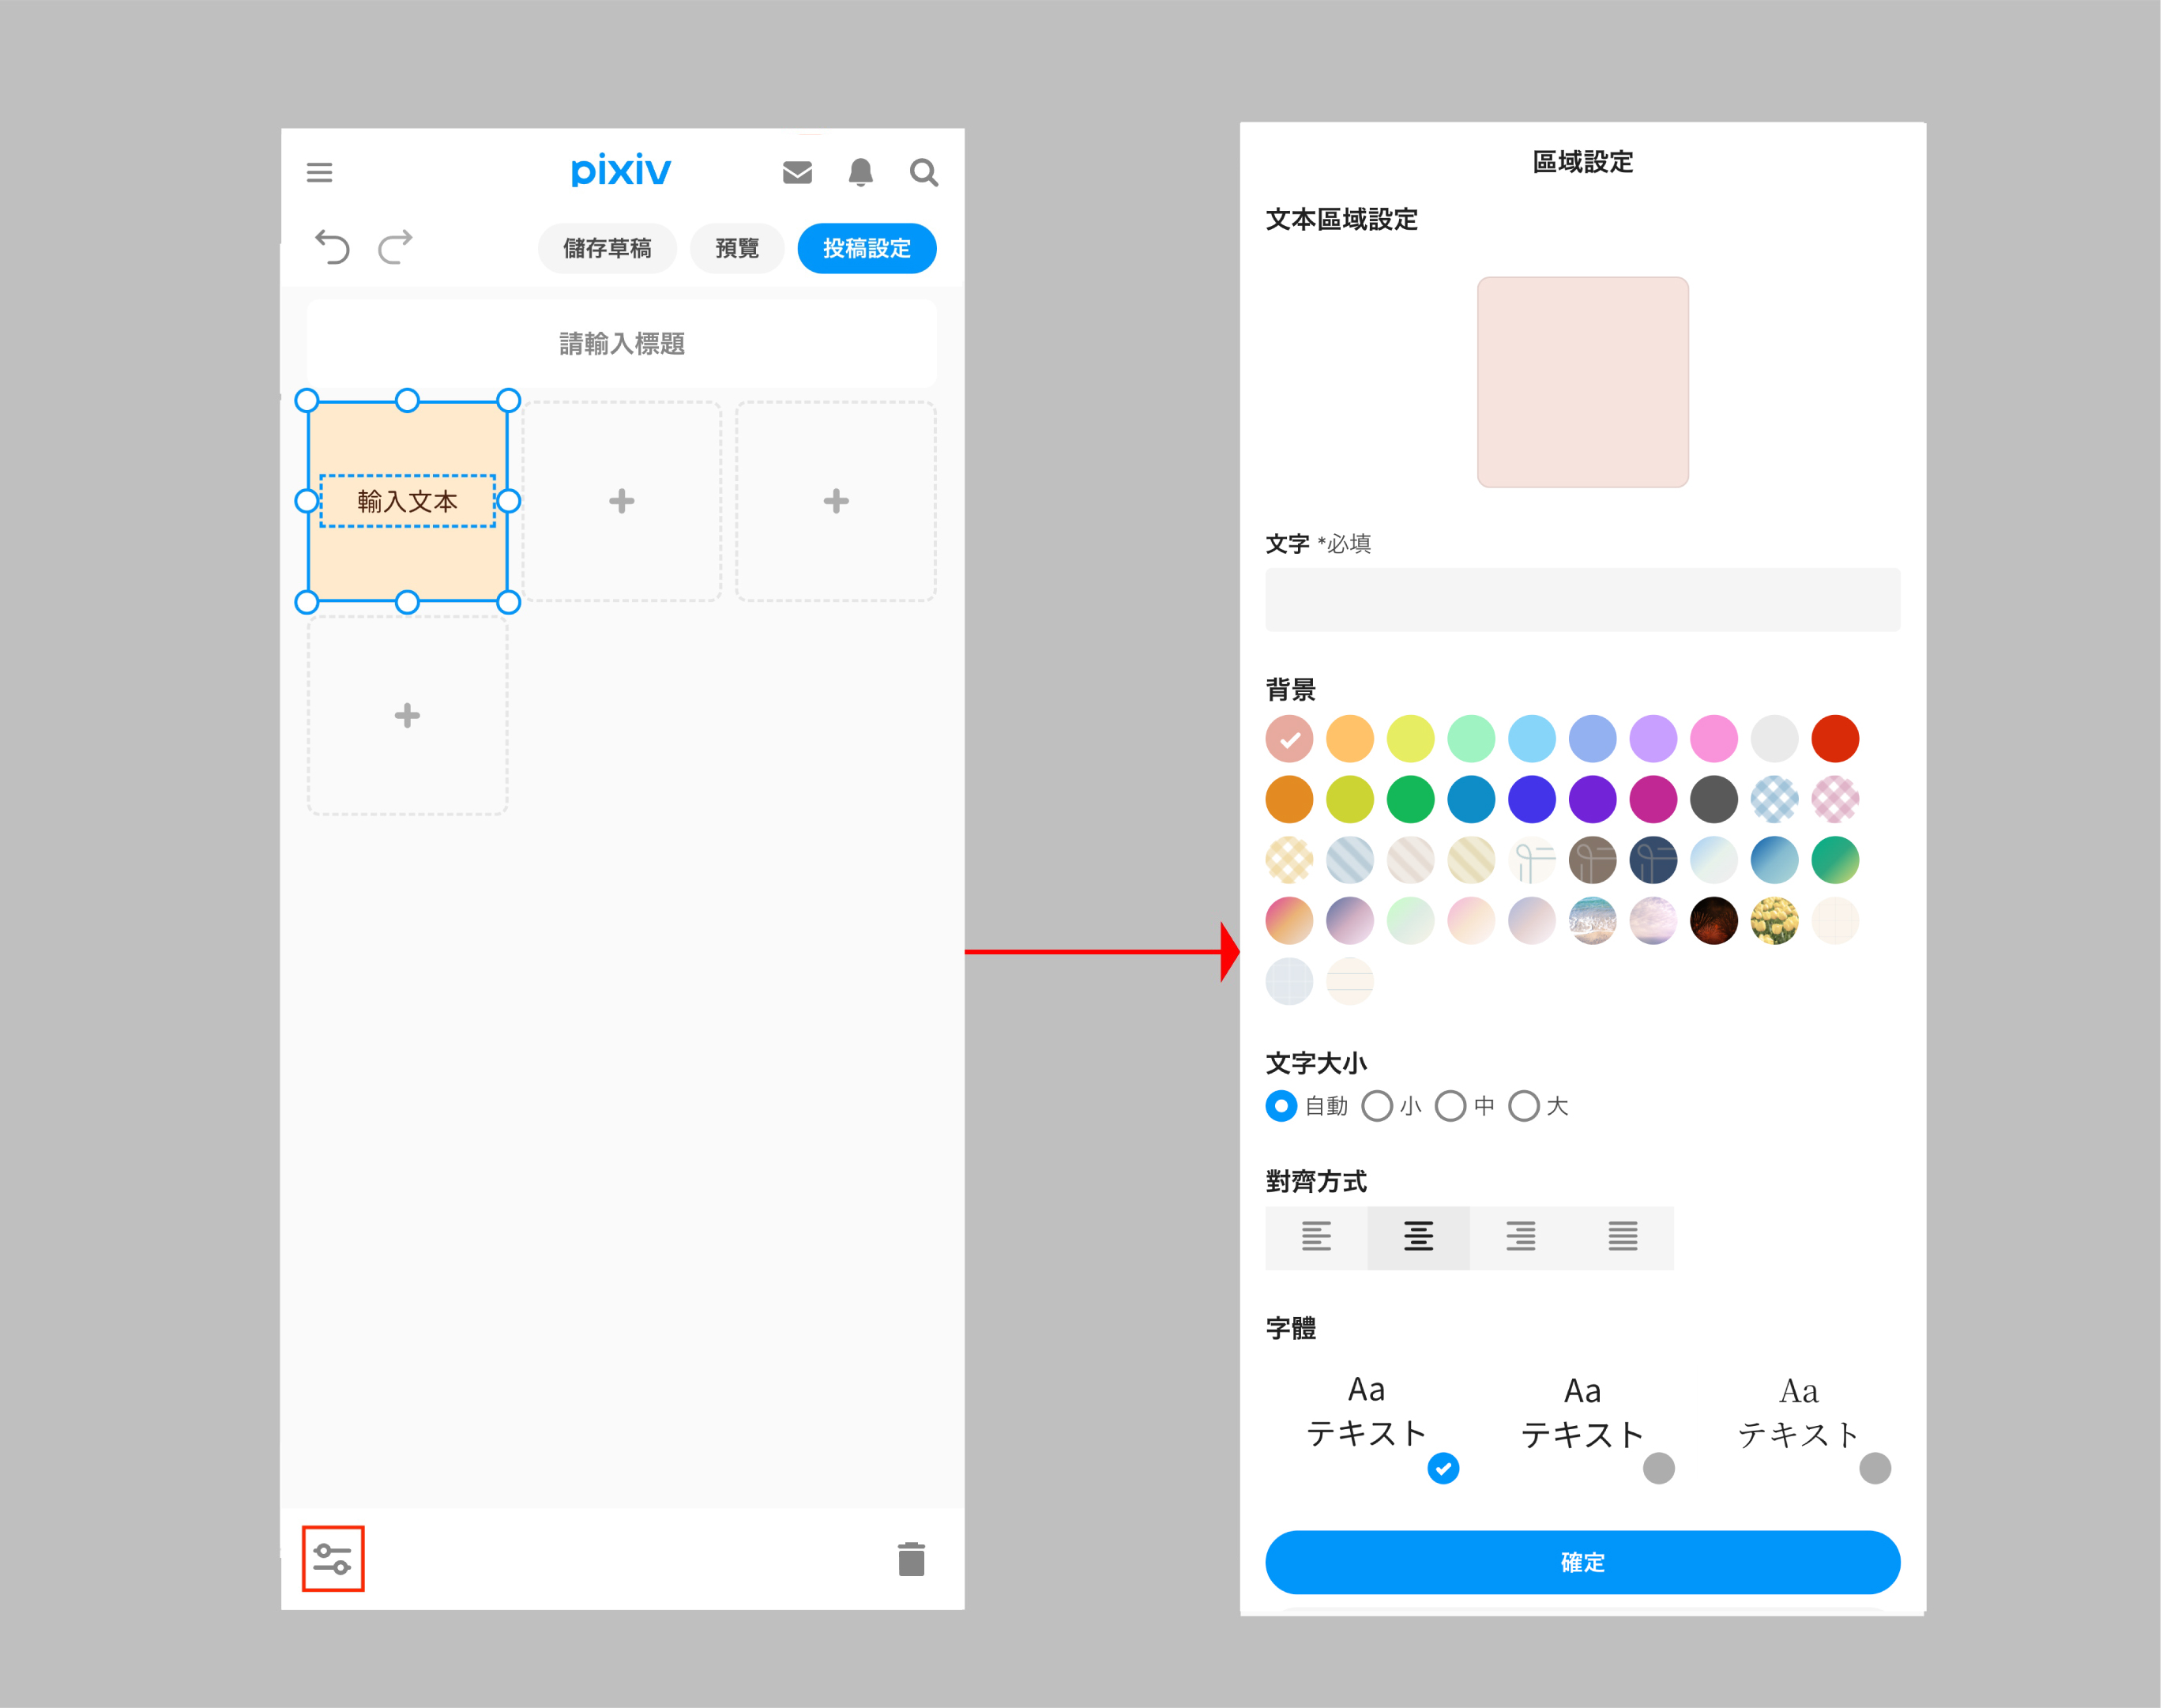This screenshot has width=2163, height=1708.
Task: Pick solid green background swatch
Action: (x=1410, y=799)
